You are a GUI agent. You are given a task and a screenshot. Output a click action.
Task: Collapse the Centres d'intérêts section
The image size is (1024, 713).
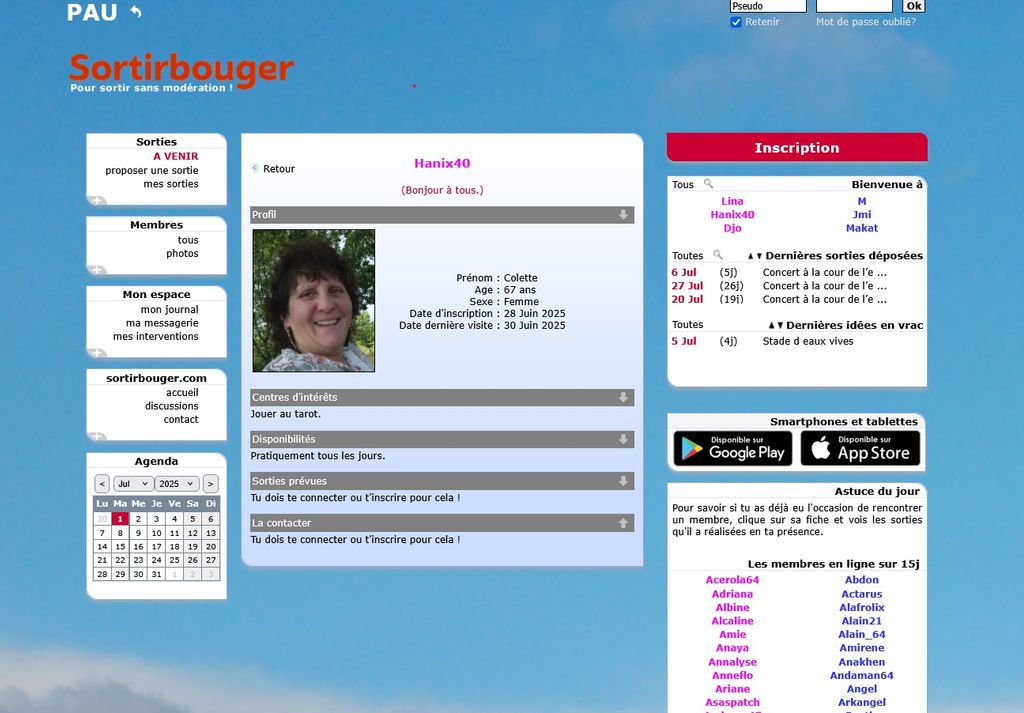tap(623, 397)
